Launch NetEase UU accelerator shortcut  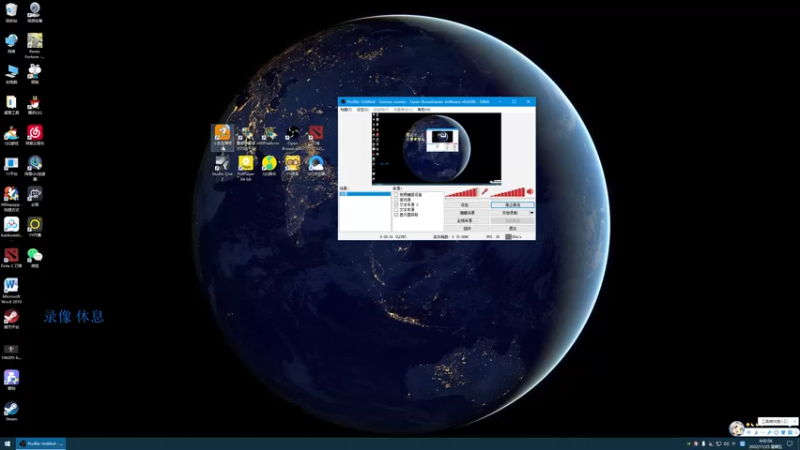tap(35, 168)
